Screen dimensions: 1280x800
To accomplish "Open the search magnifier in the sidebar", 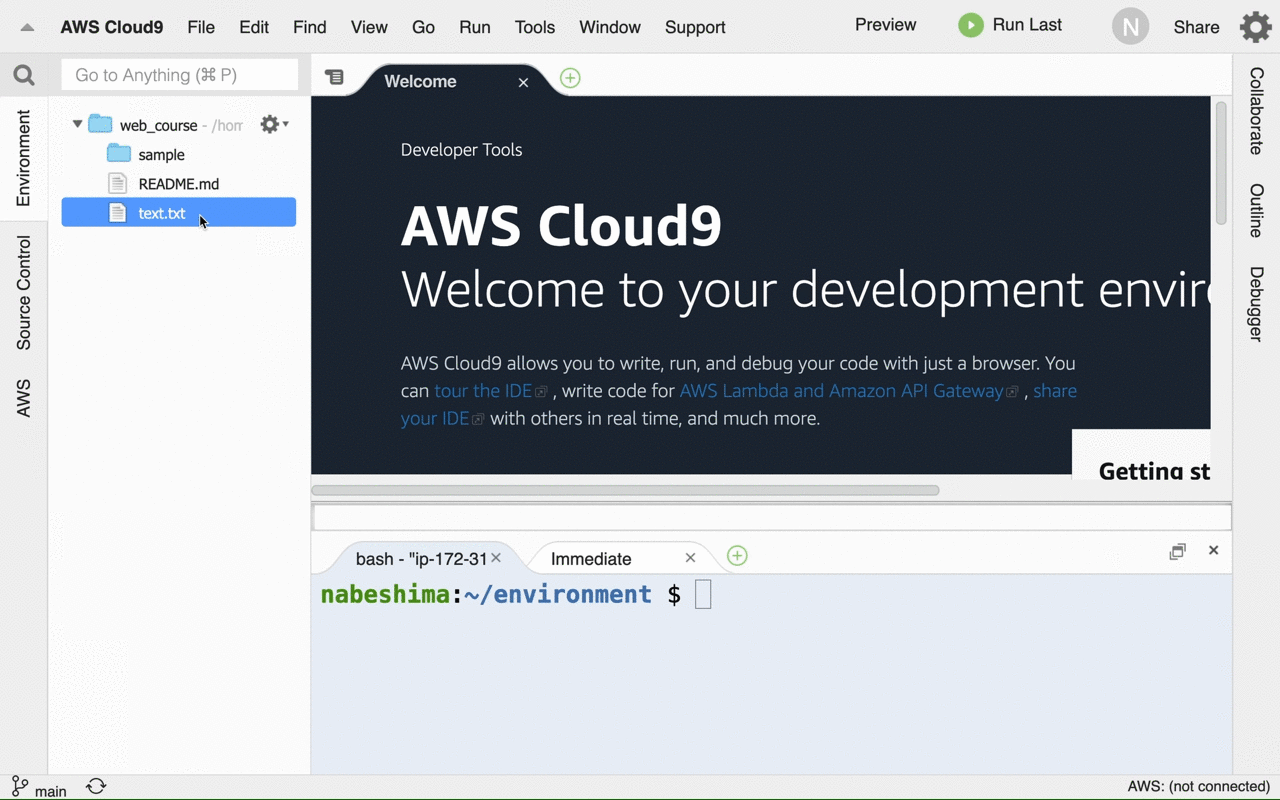I will [x=24, y=75].
